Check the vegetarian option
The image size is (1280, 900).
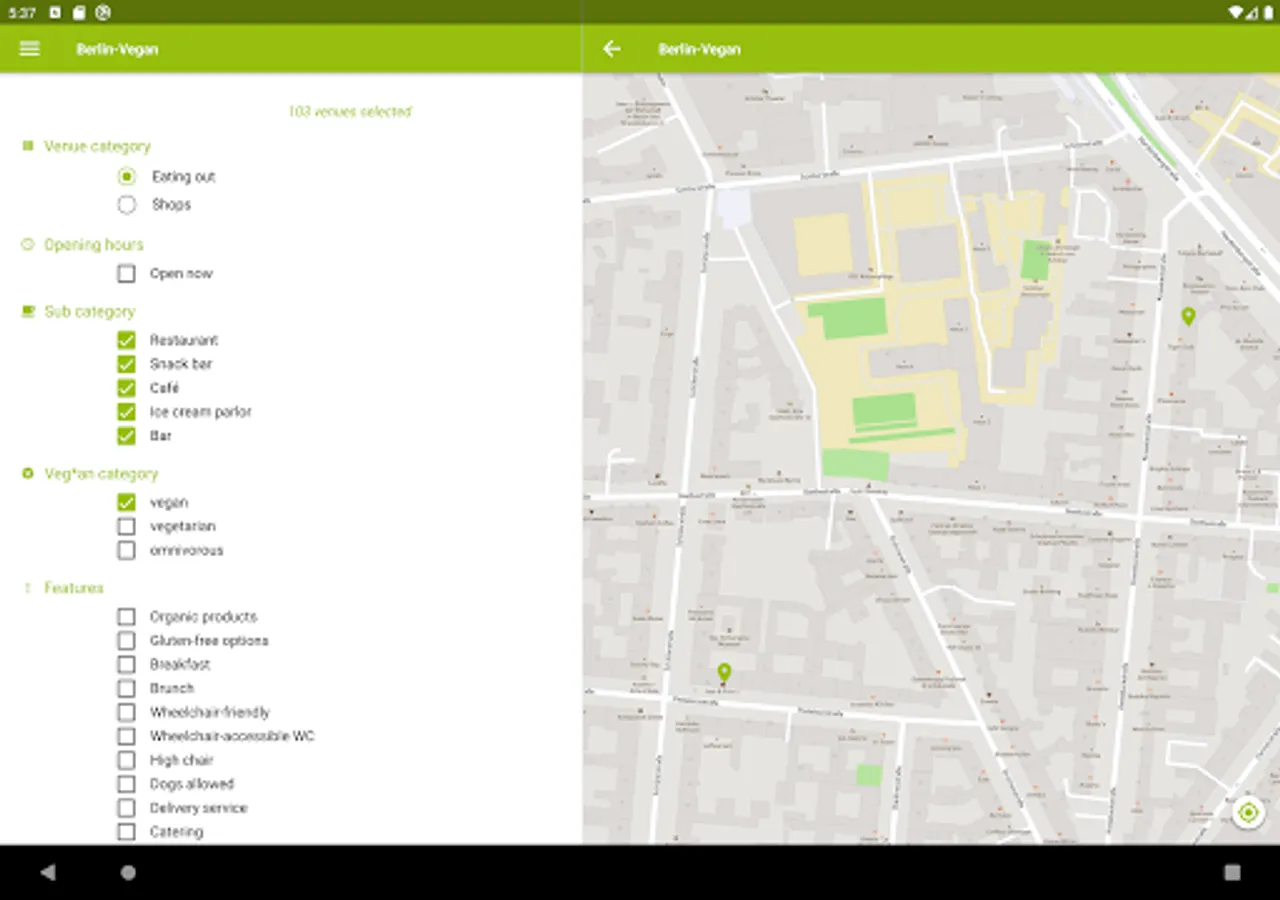coord(127,526)
